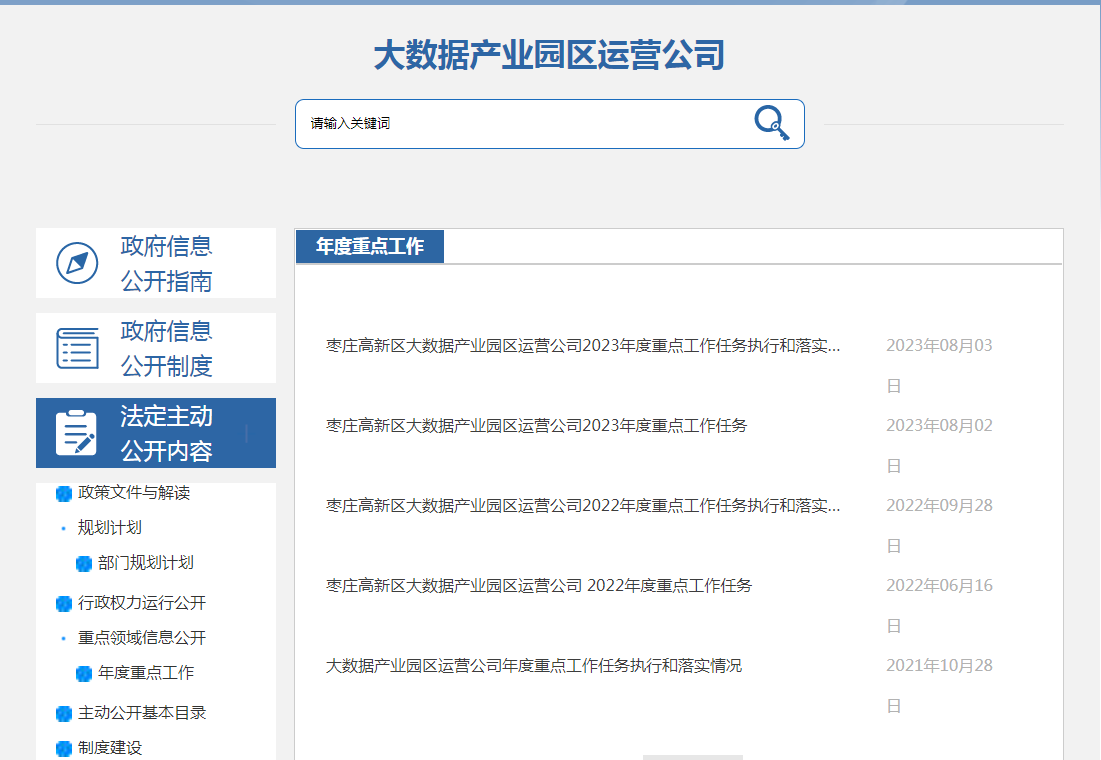
Task: Click the compass icon for 政府信息公开指南
Action: (77, 263)
